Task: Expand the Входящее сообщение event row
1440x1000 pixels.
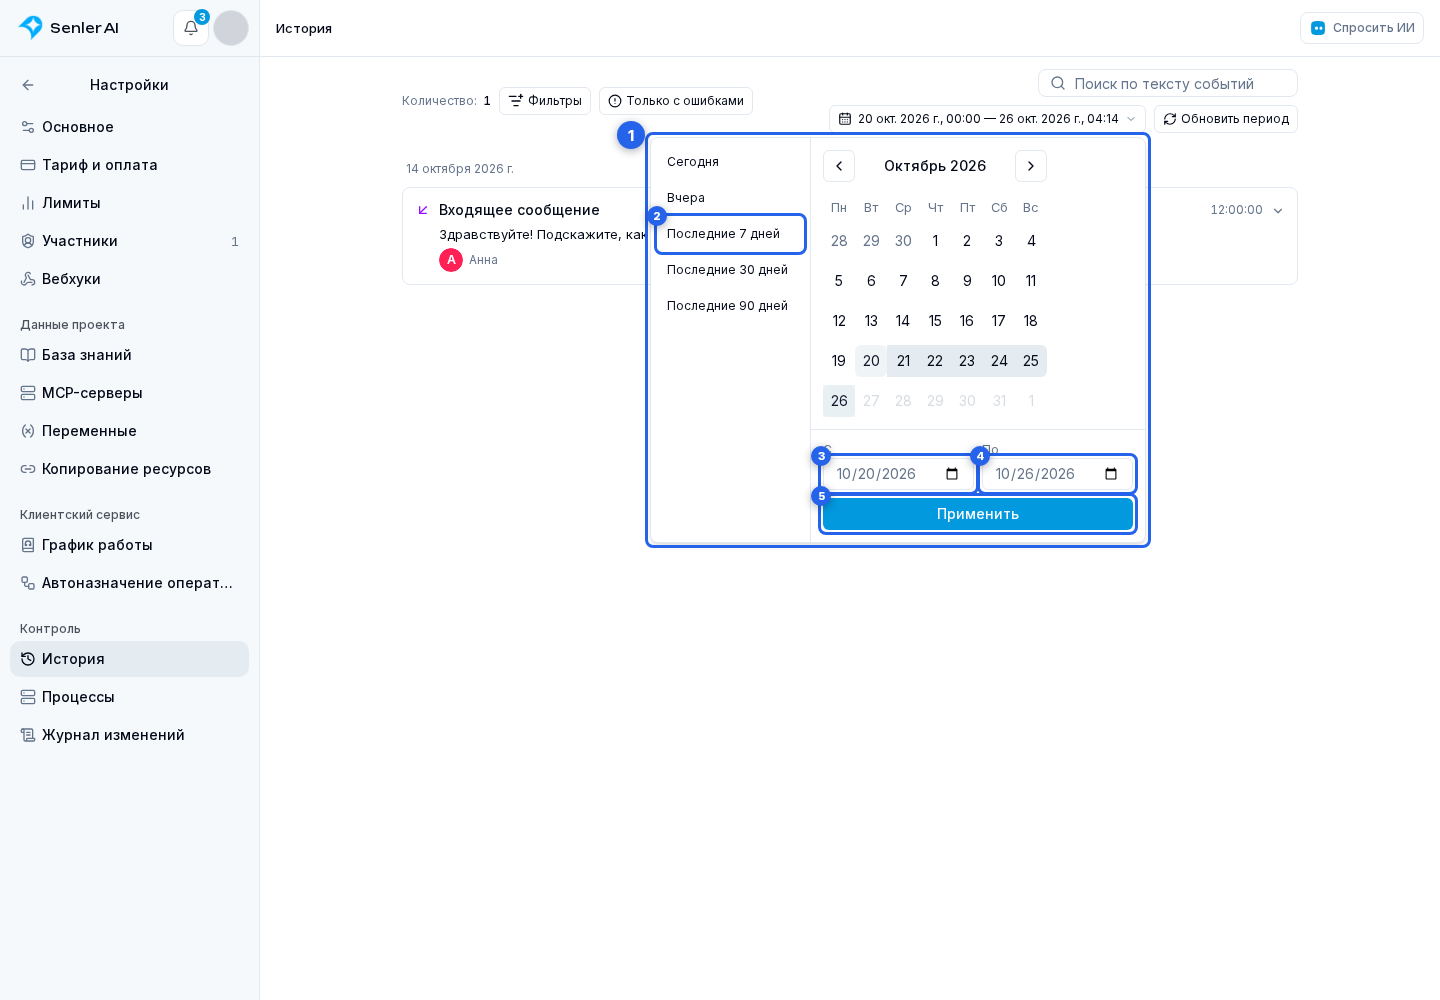Action: pyautogui.click(x=1278, y=210)
